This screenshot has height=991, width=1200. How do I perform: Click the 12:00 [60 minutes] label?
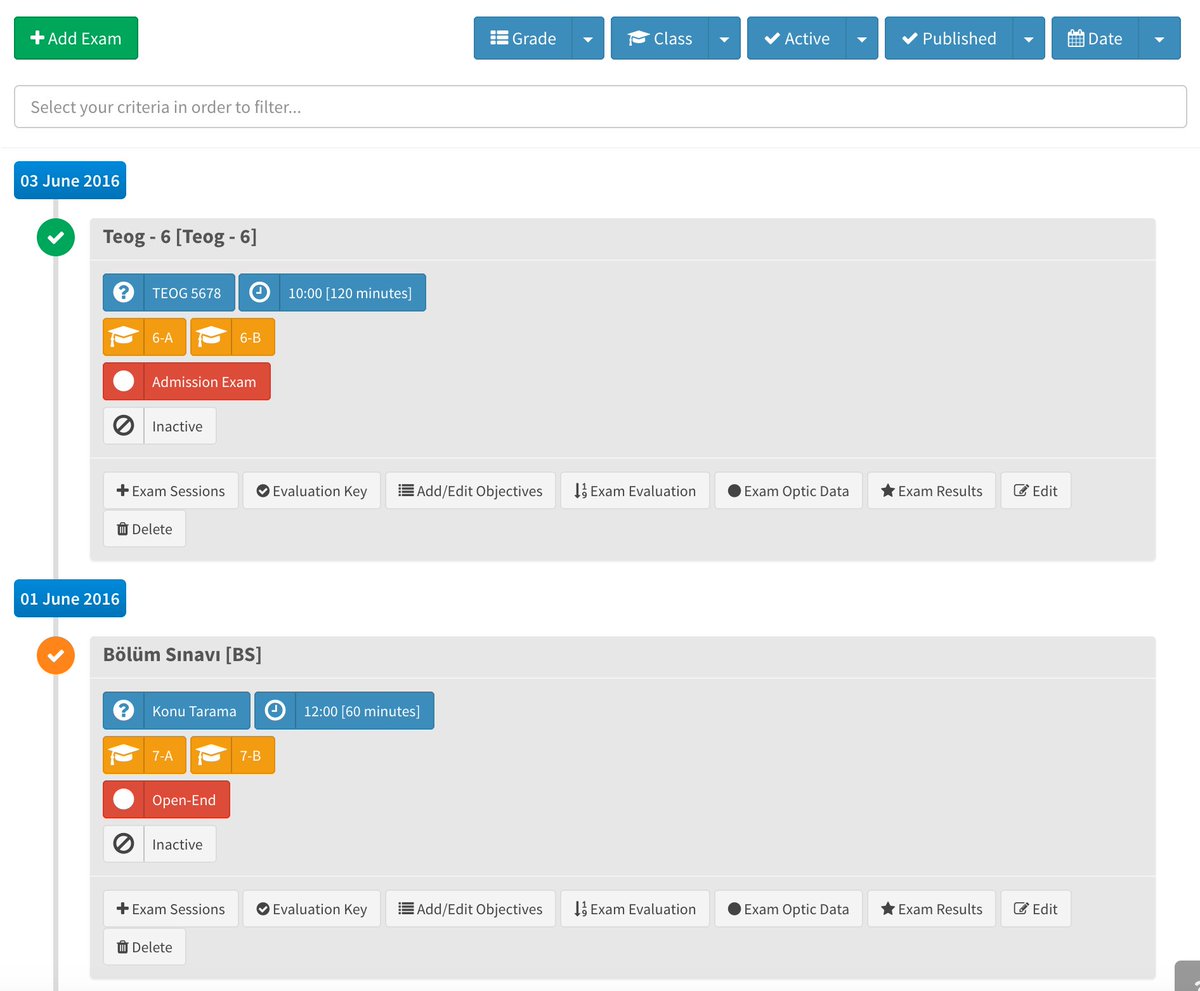click(362, 711)
